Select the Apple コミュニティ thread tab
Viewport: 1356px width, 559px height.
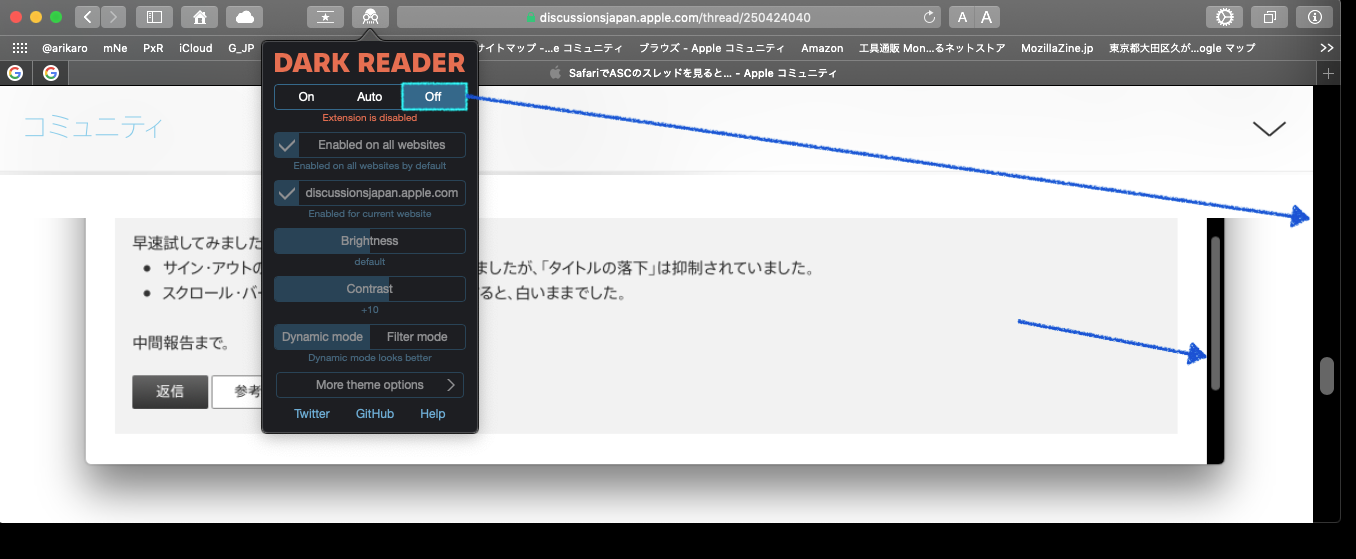693,73
